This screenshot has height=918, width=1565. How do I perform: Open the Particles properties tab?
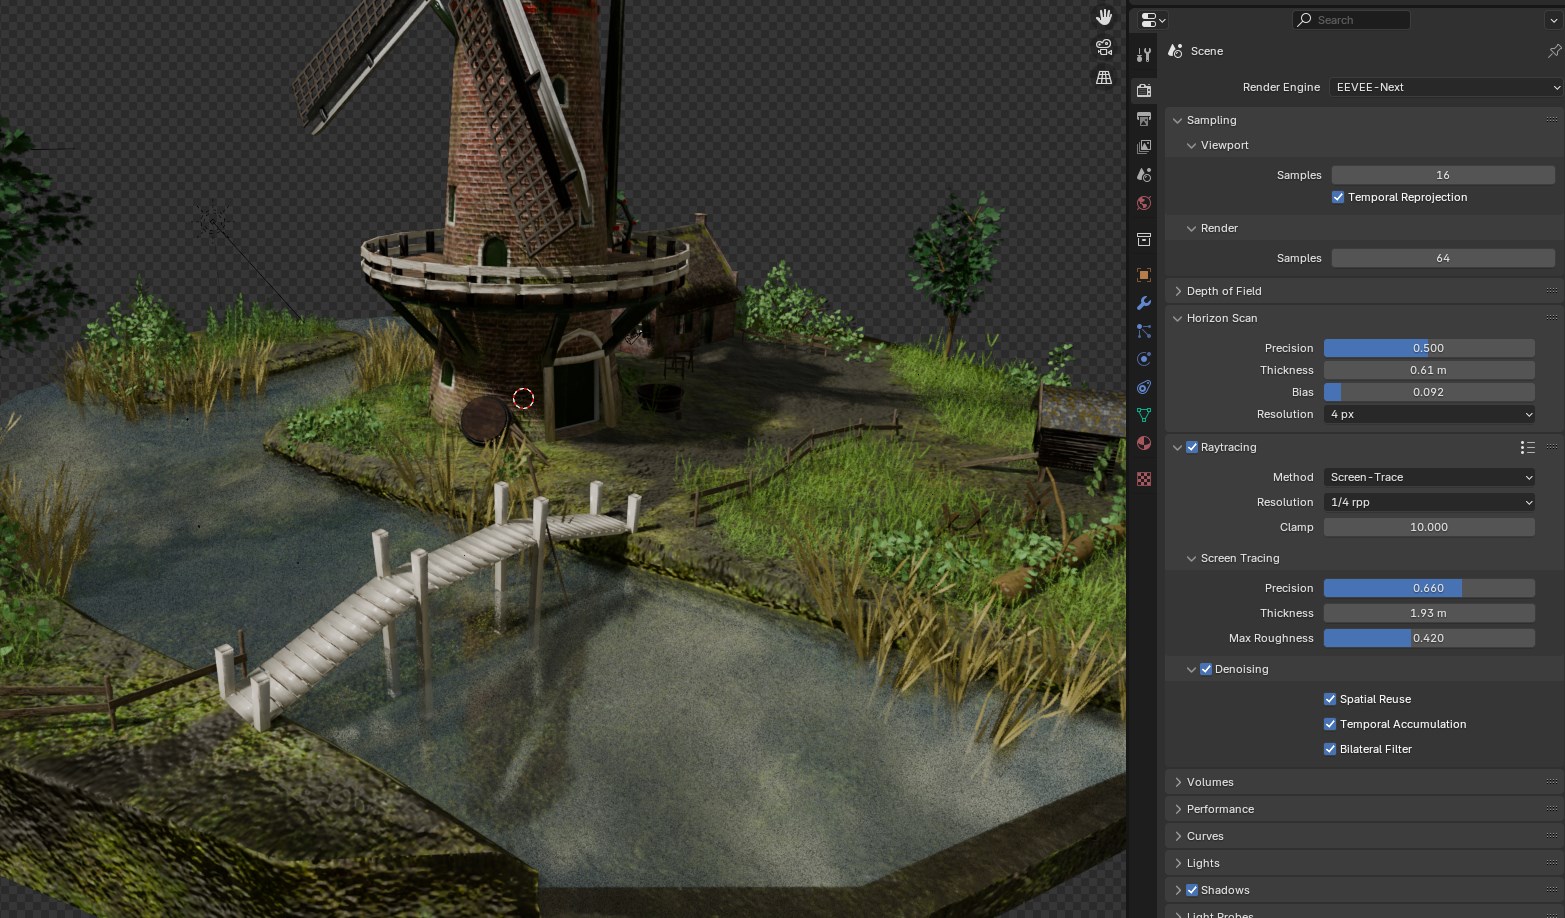[1144, 330]
